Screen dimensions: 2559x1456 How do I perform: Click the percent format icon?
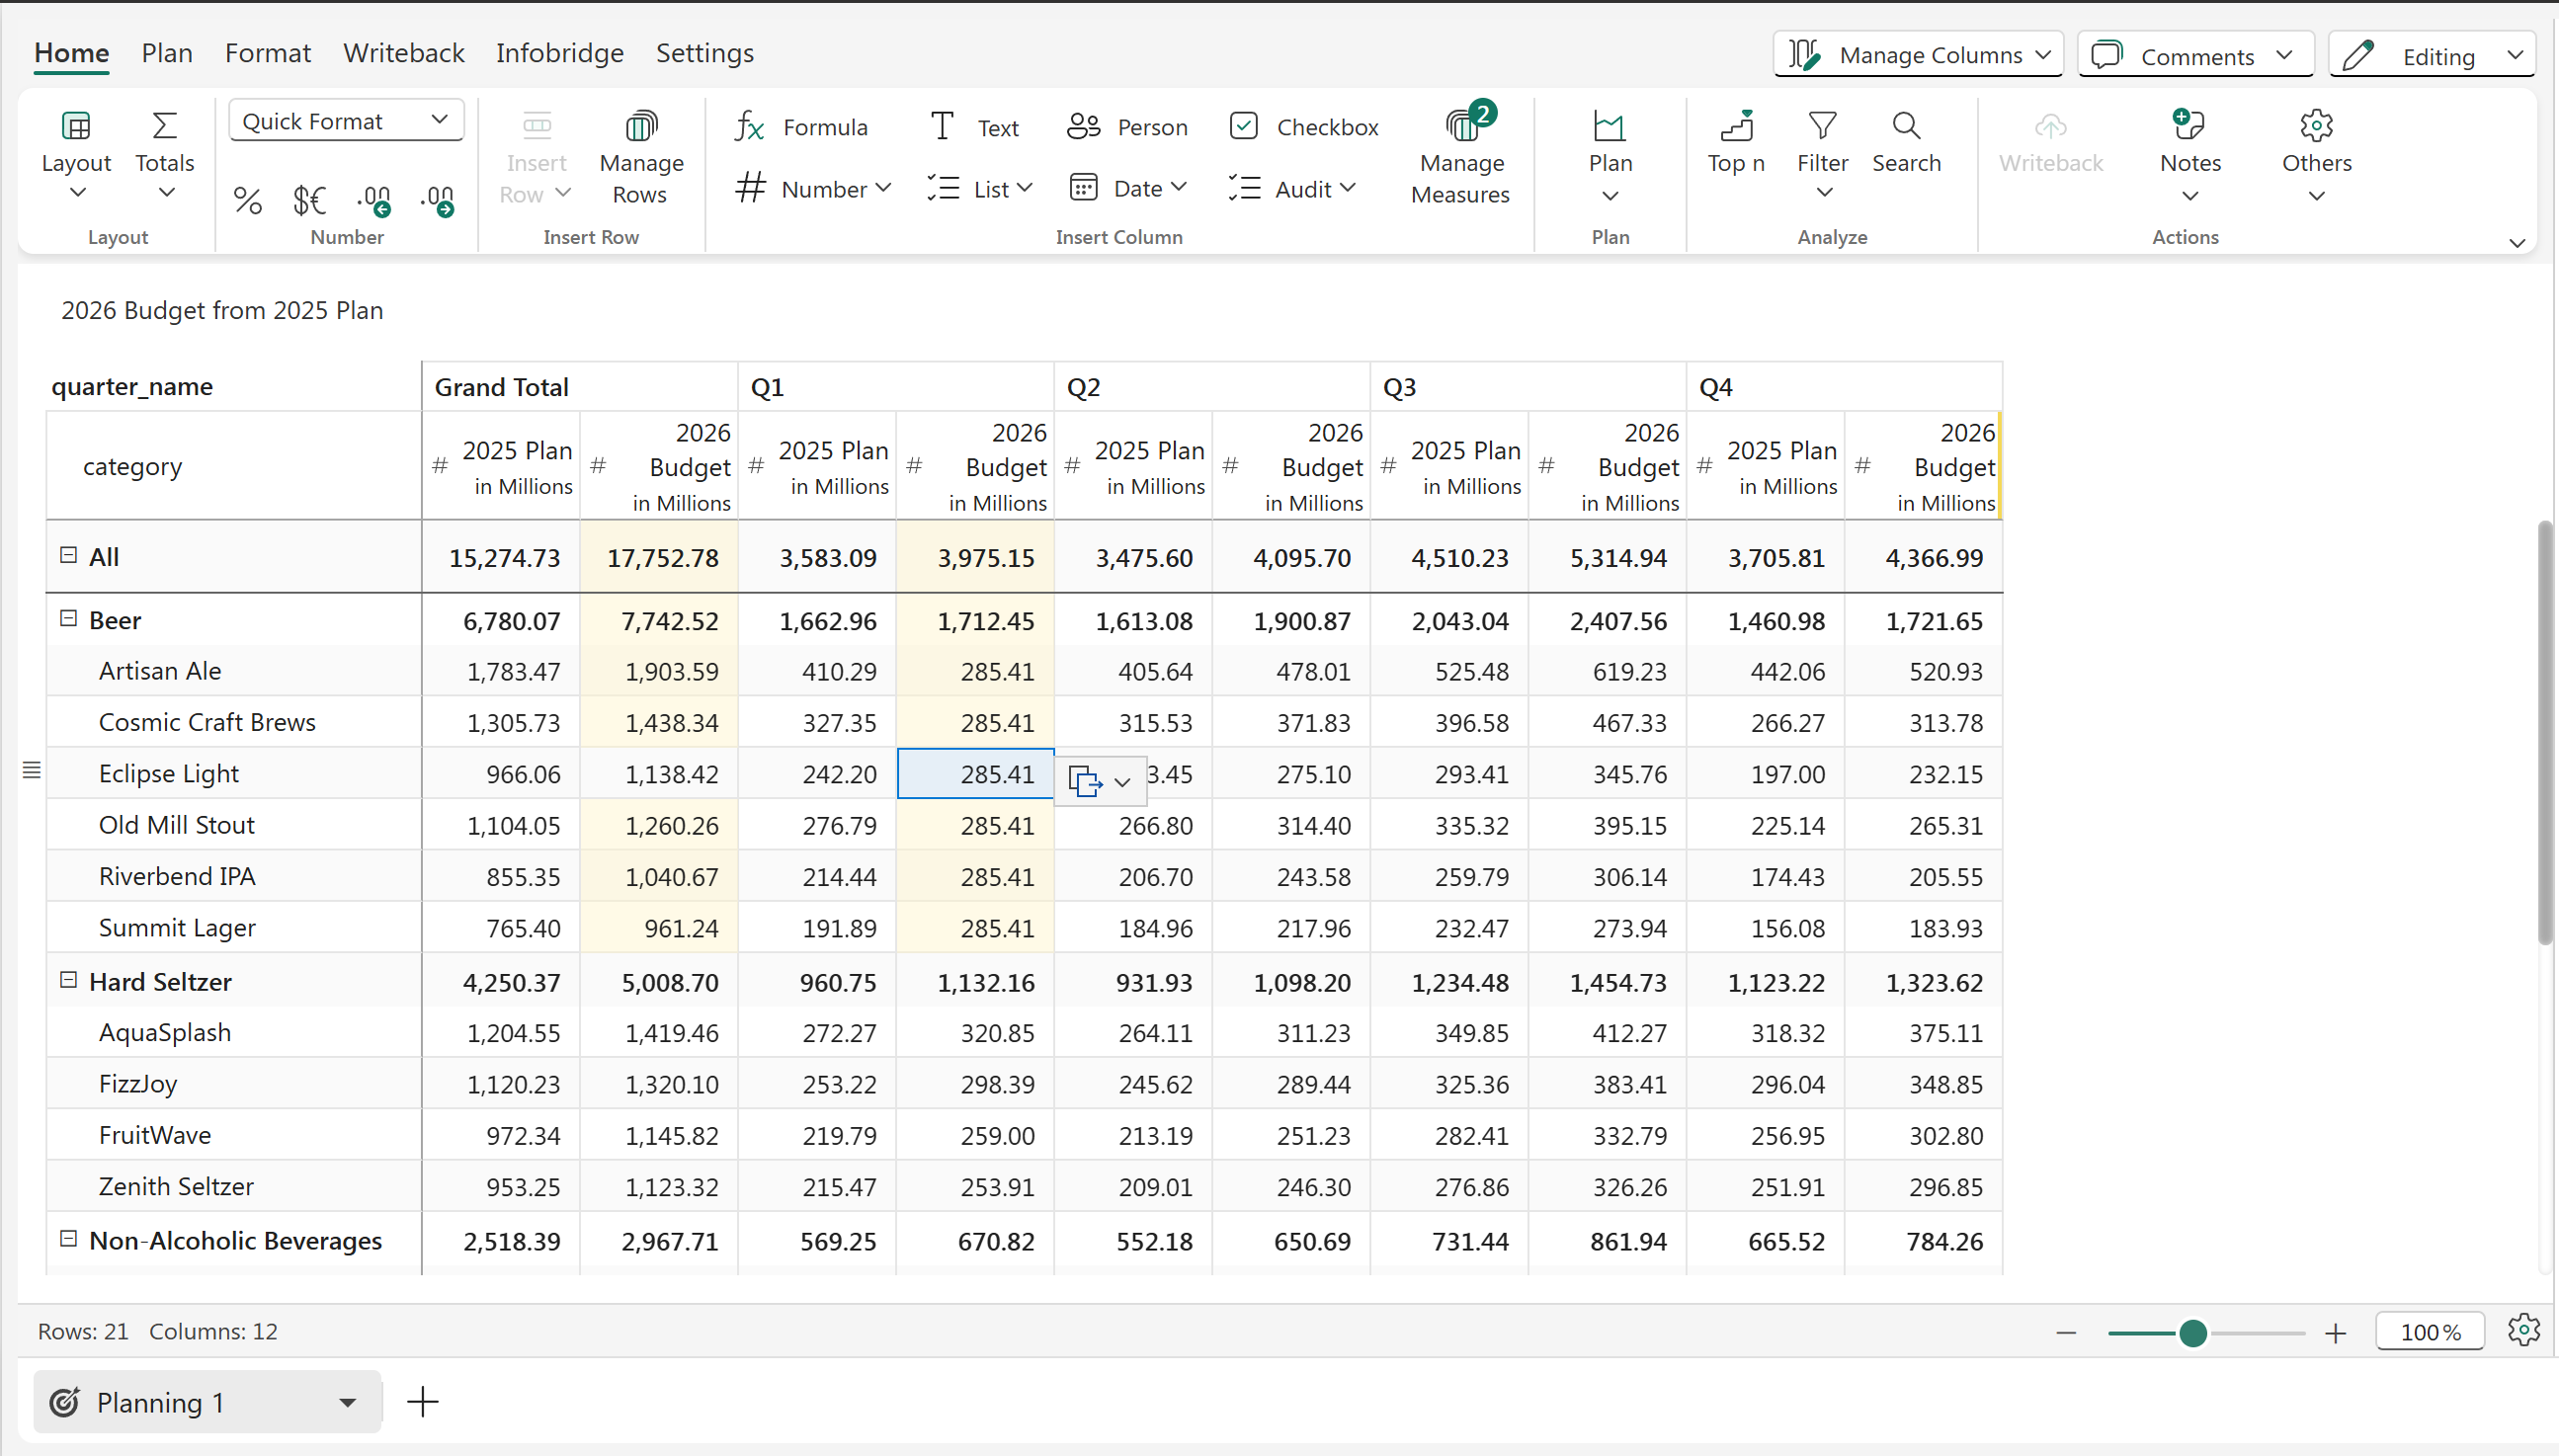(x=247, y=201)
